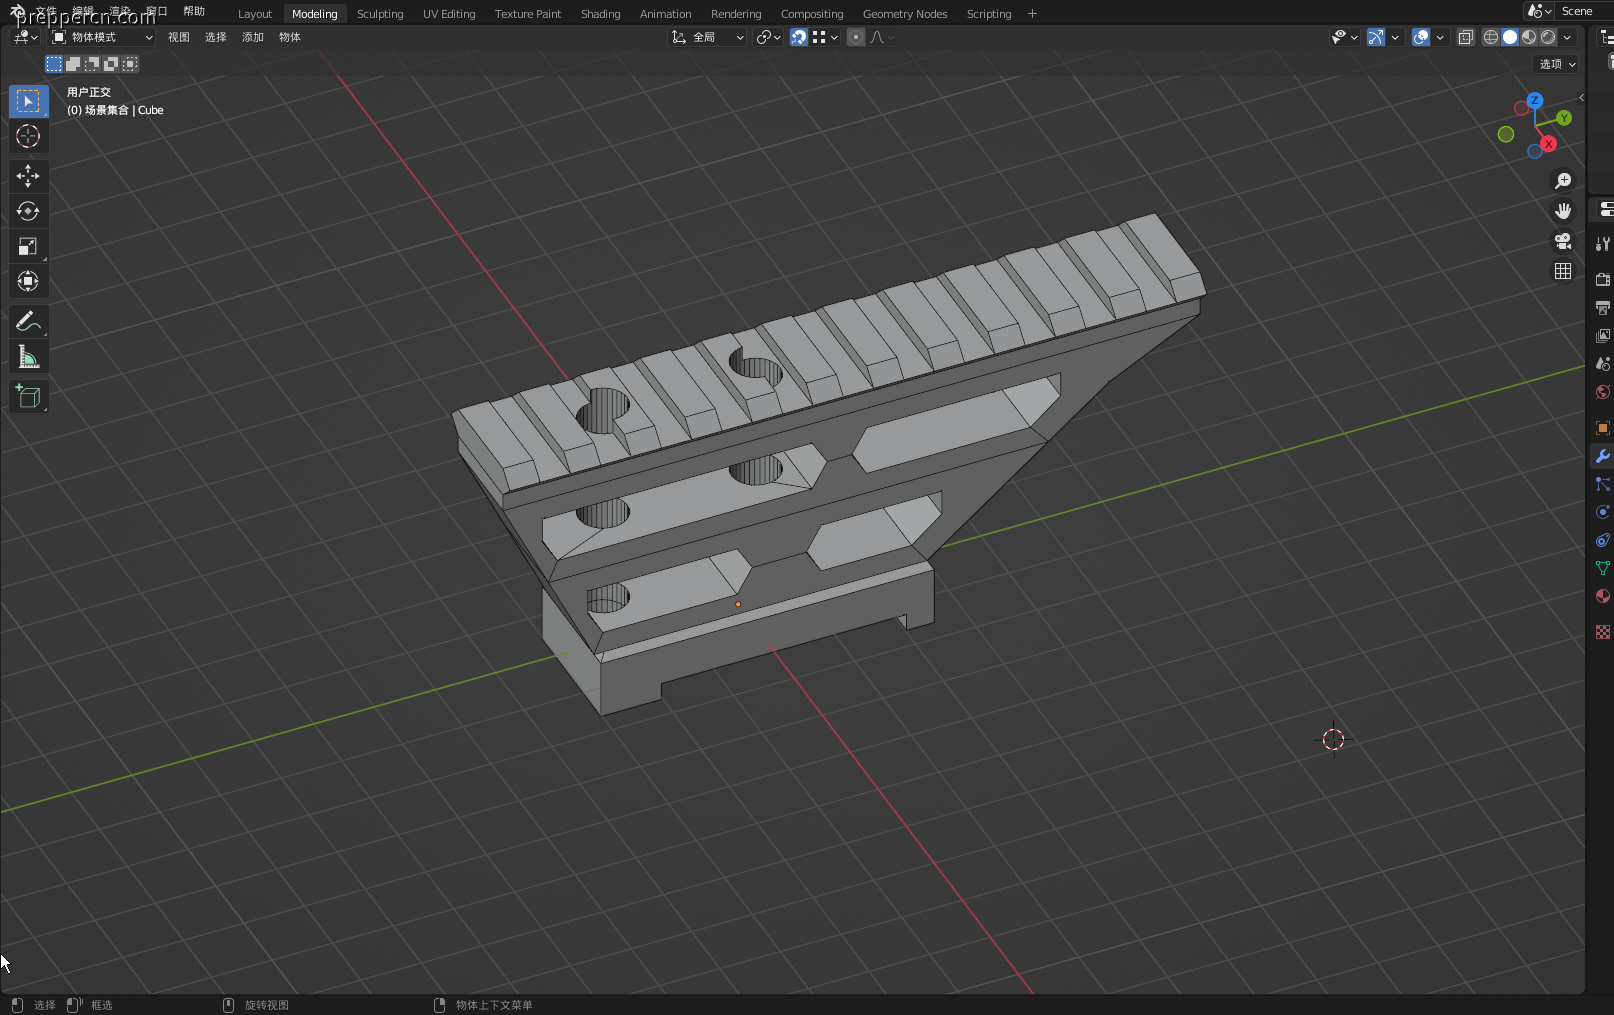
Task: Open the 全局 transform orientation dropdown
Action: coord(708,37)
